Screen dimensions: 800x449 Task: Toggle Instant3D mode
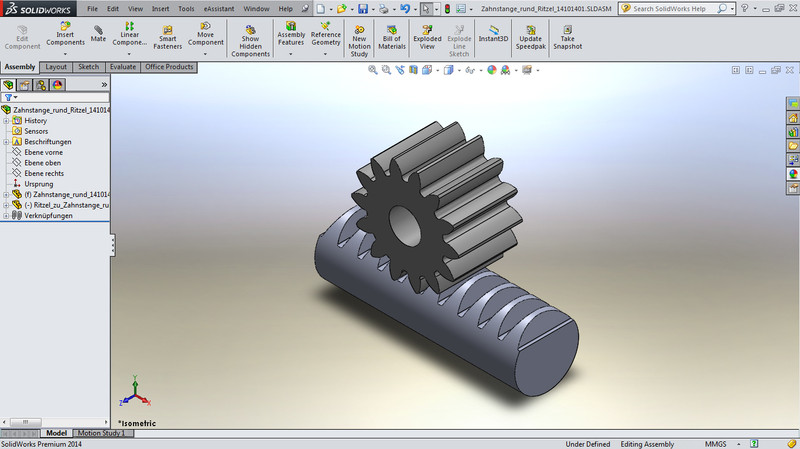(493, 33)
